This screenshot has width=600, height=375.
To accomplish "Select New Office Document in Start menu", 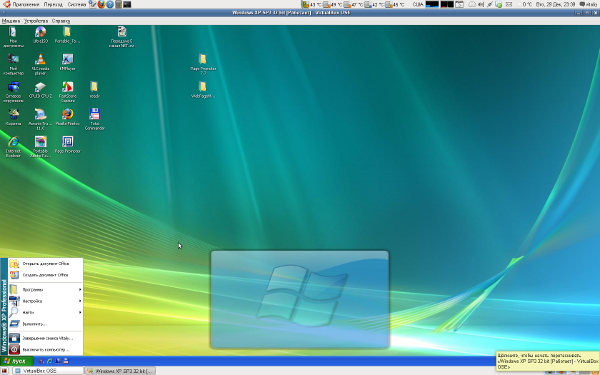I will [46, 275].
